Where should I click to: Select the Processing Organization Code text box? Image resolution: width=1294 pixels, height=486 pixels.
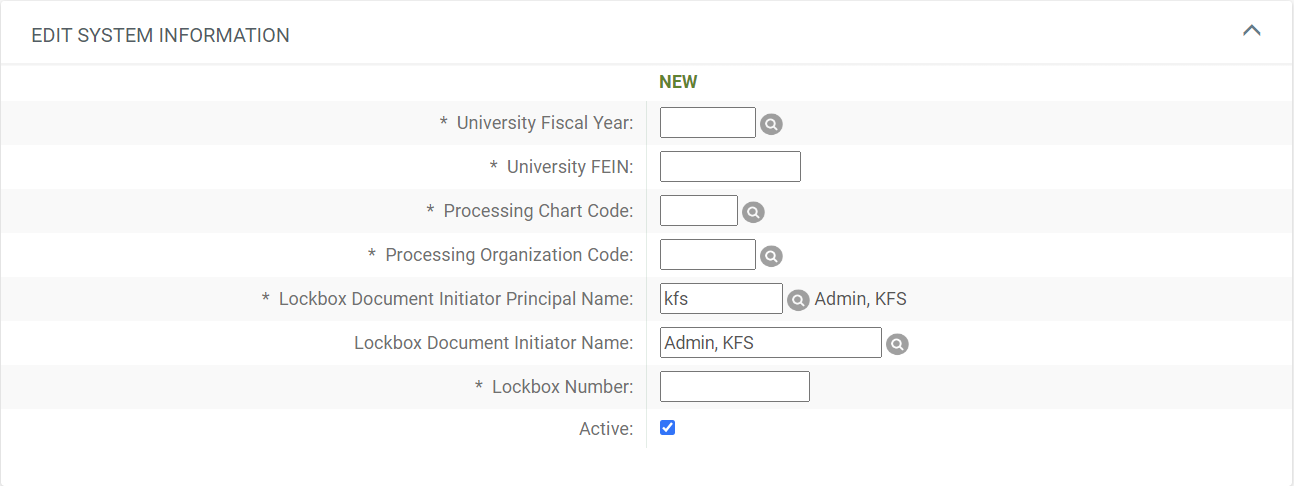pos(708,255)
